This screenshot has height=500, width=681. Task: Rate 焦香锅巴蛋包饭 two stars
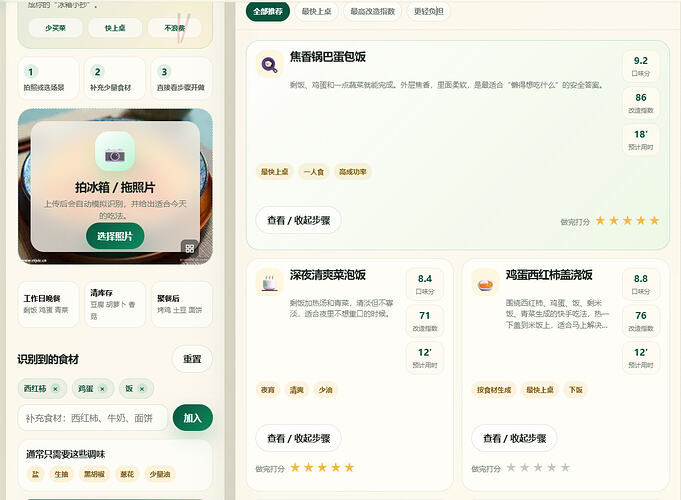coord(614,221)
